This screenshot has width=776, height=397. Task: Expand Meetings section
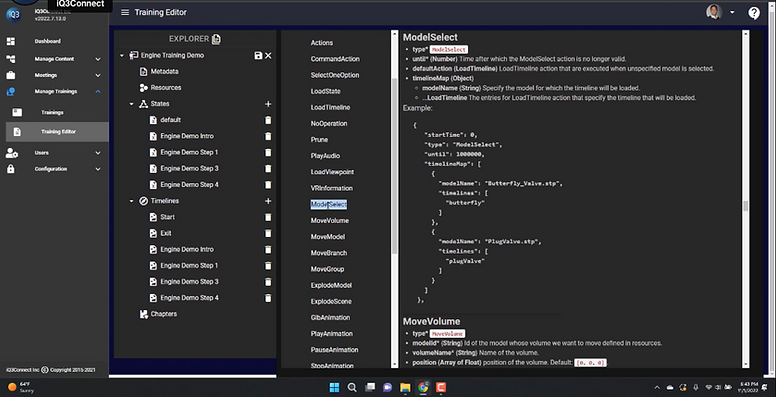(97, 75)
